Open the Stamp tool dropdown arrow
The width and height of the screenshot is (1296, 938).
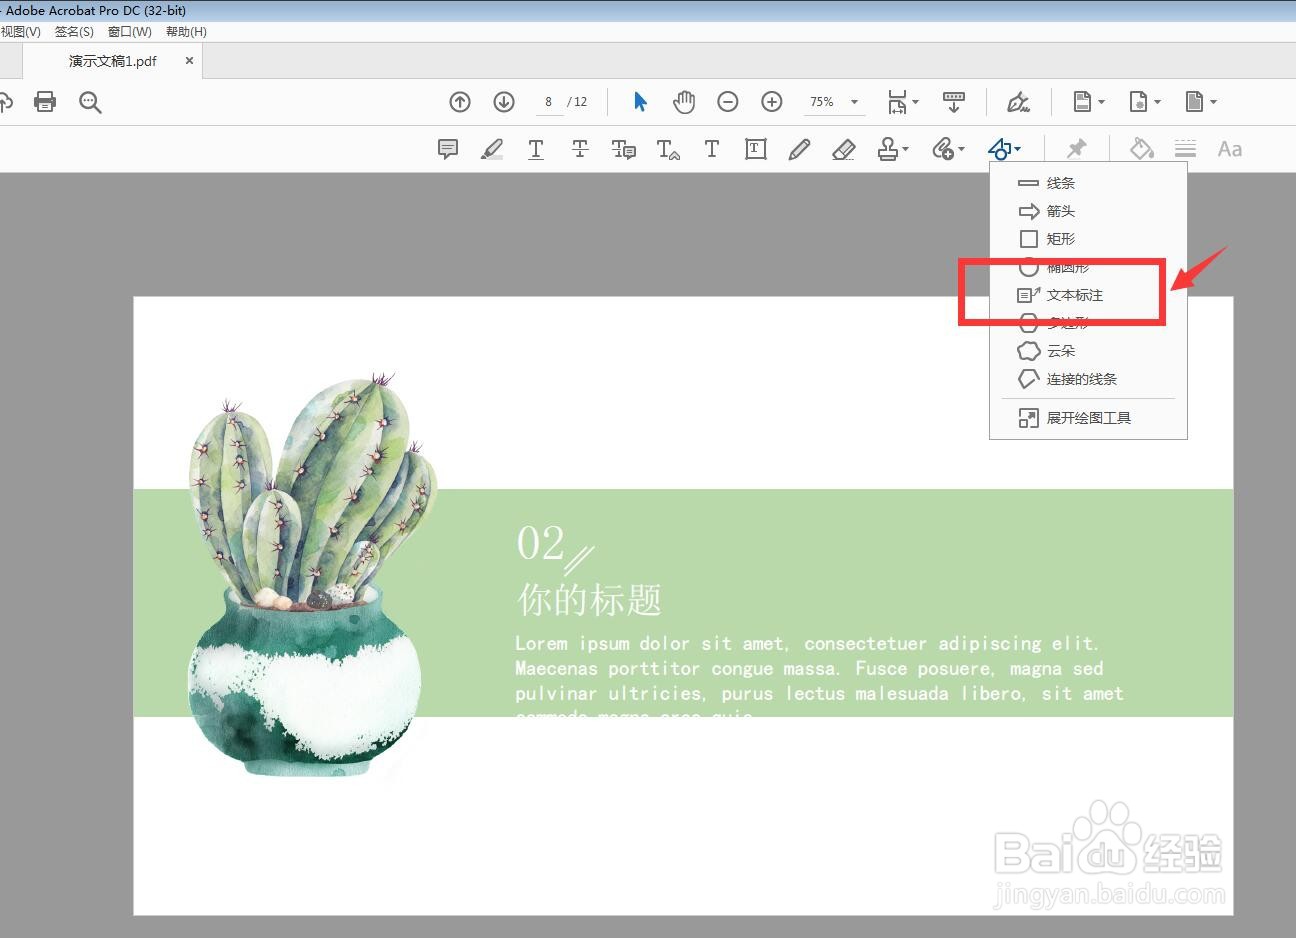[905, 148]
